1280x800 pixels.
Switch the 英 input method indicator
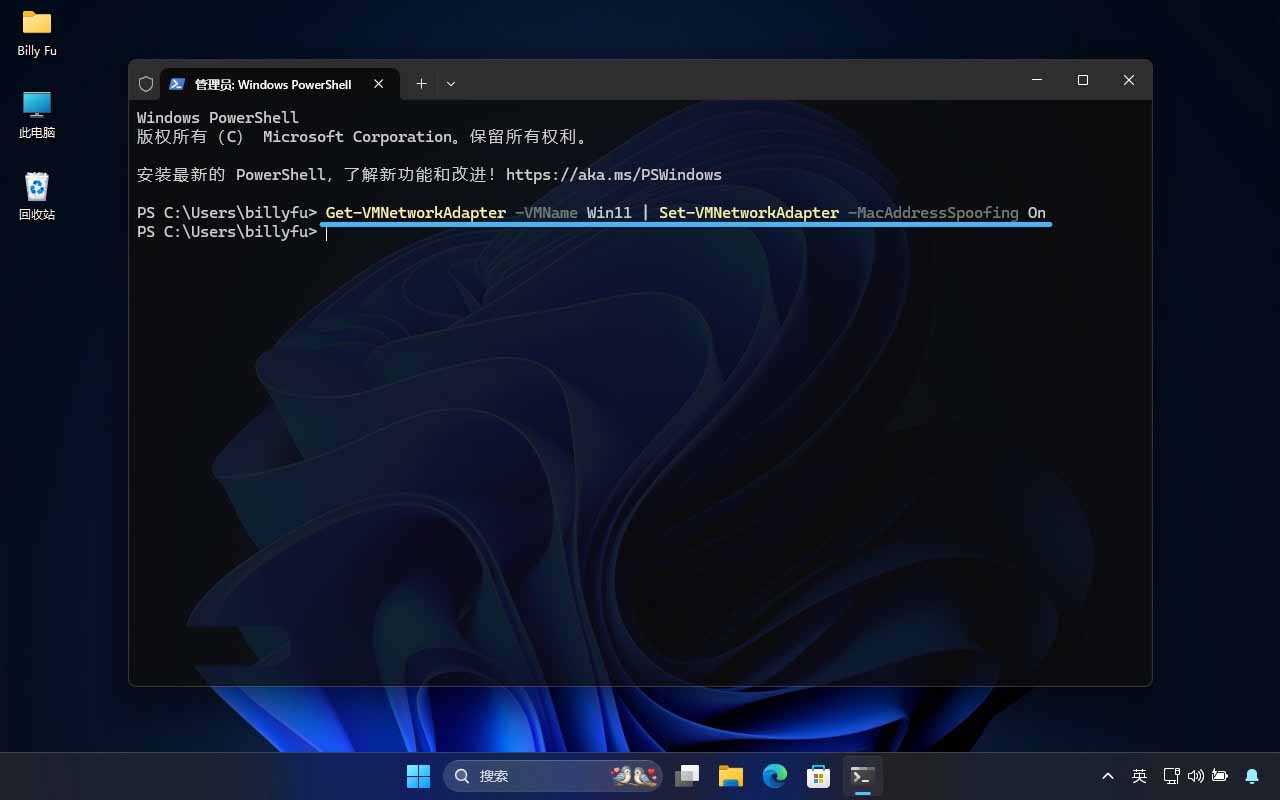(x=1139, y=776)
